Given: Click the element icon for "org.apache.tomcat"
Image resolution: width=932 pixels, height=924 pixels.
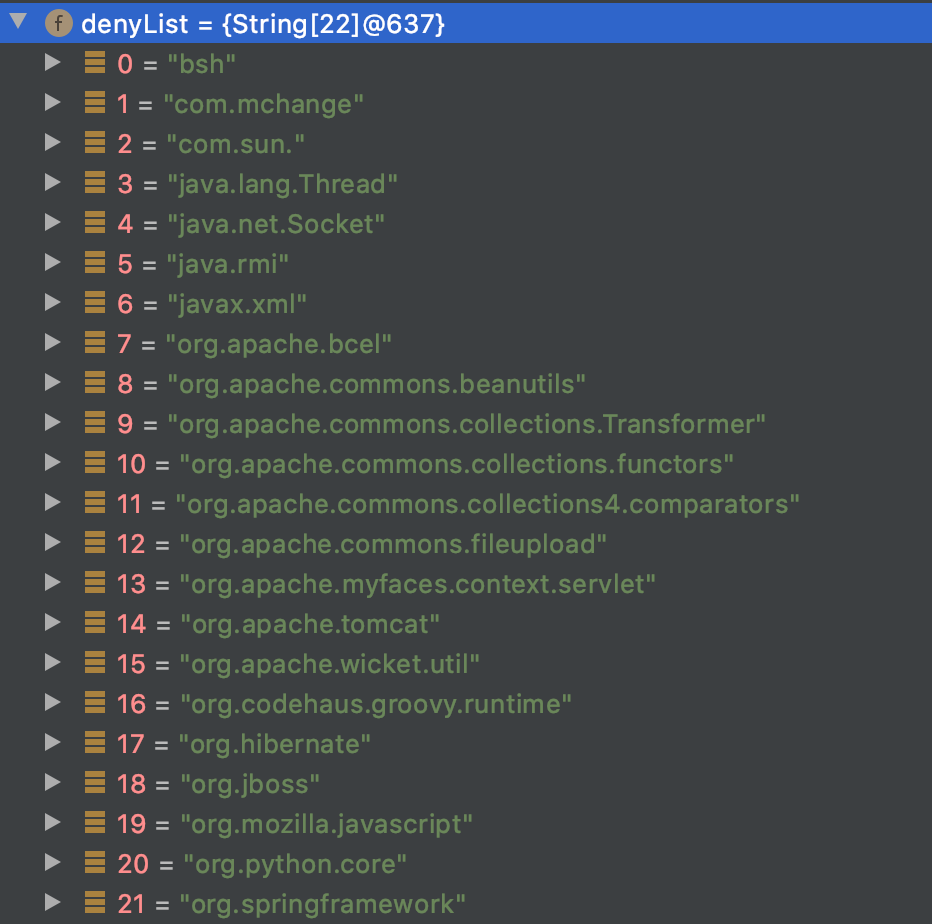Looking at the screenshot, I should click(95, 624).
